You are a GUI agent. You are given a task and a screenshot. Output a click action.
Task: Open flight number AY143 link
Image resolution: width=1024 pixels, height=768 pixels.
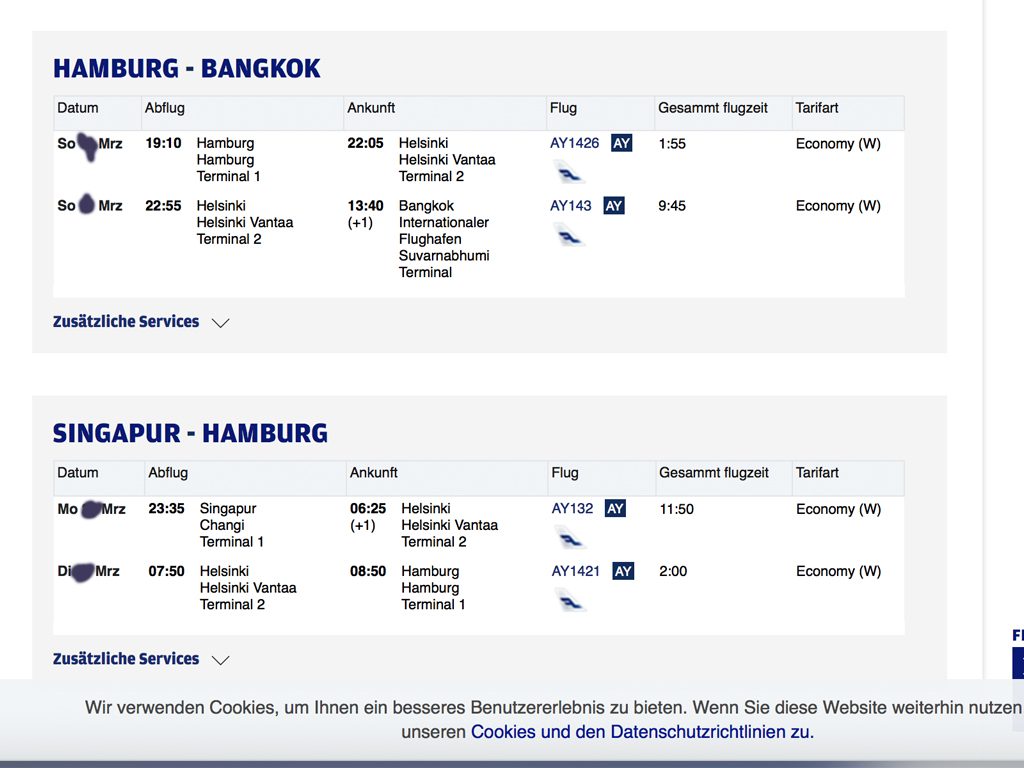pyautogui.click(x=571, y=206)
